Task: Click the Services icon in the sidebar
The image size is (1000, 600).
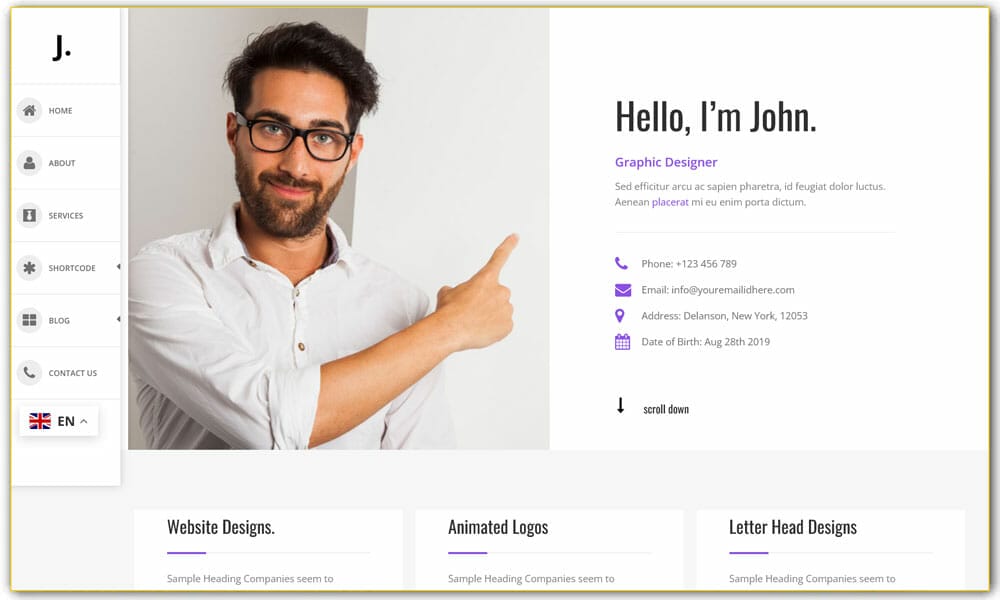Action: click(29, 216)
